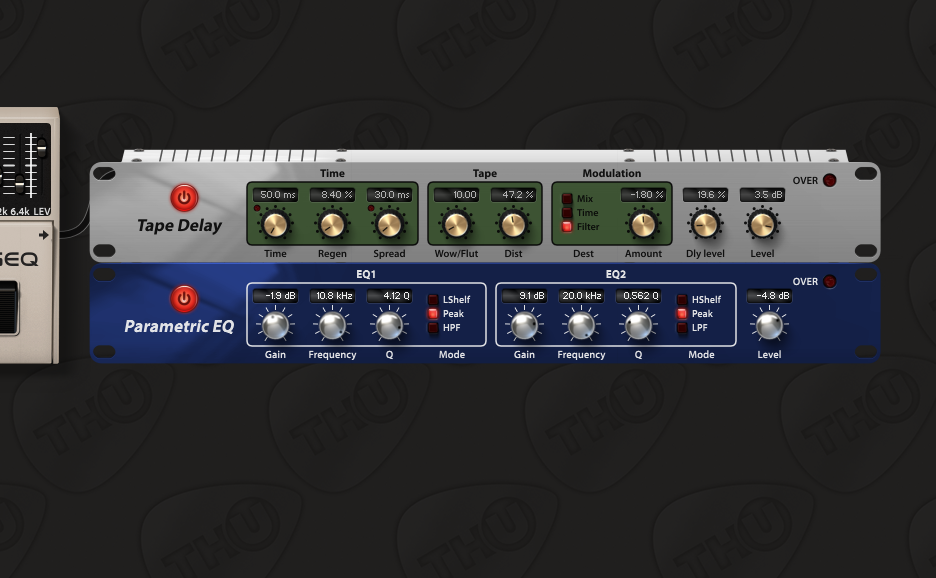936x578 pixels.
Task: Click the Tape Delay title label
Action: tap(179, 226)
